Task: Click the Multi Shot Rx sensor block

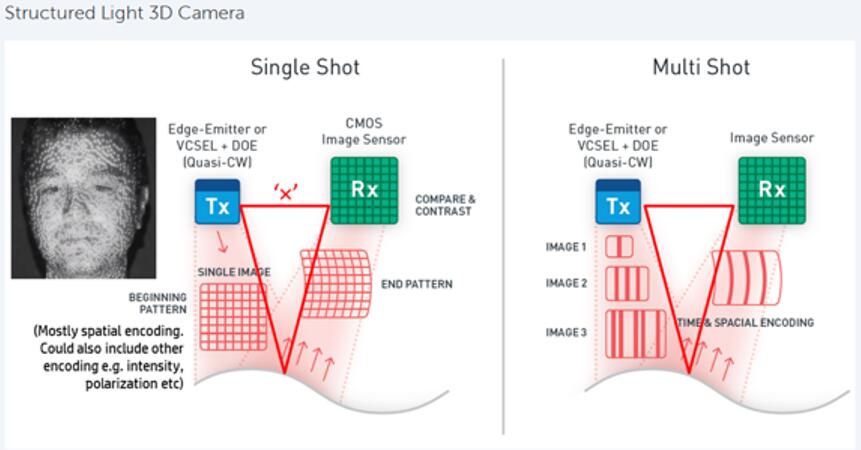Action: pos(772,190)
